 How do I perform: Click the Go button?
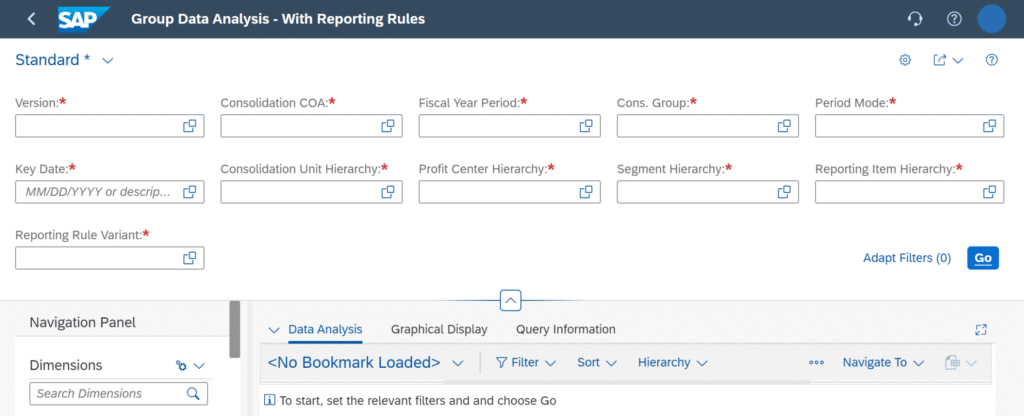pos(983,258)
